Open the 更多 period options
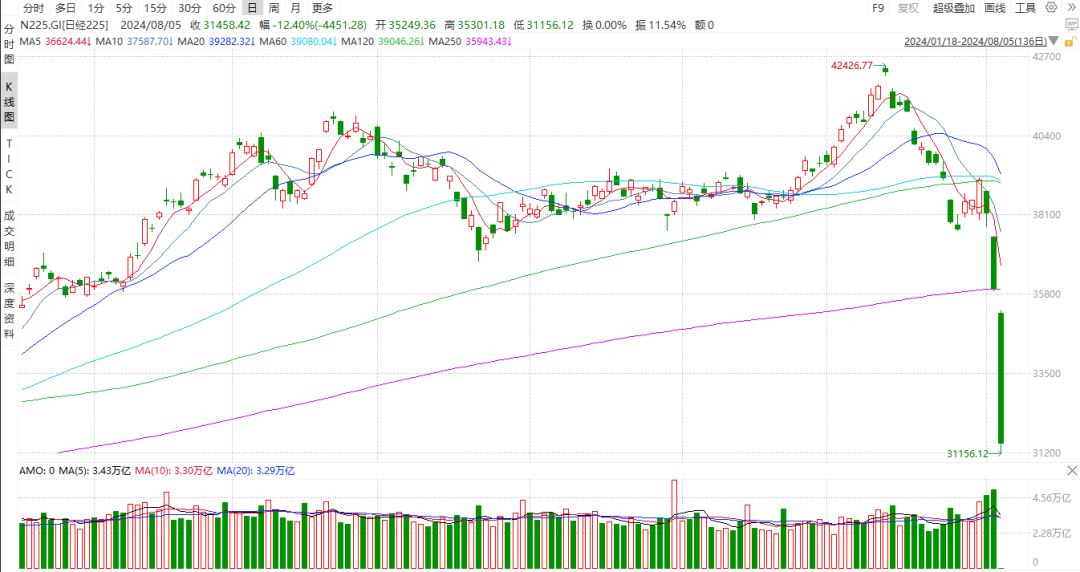Screen dimensions: 1080x572 click(322, 8)
